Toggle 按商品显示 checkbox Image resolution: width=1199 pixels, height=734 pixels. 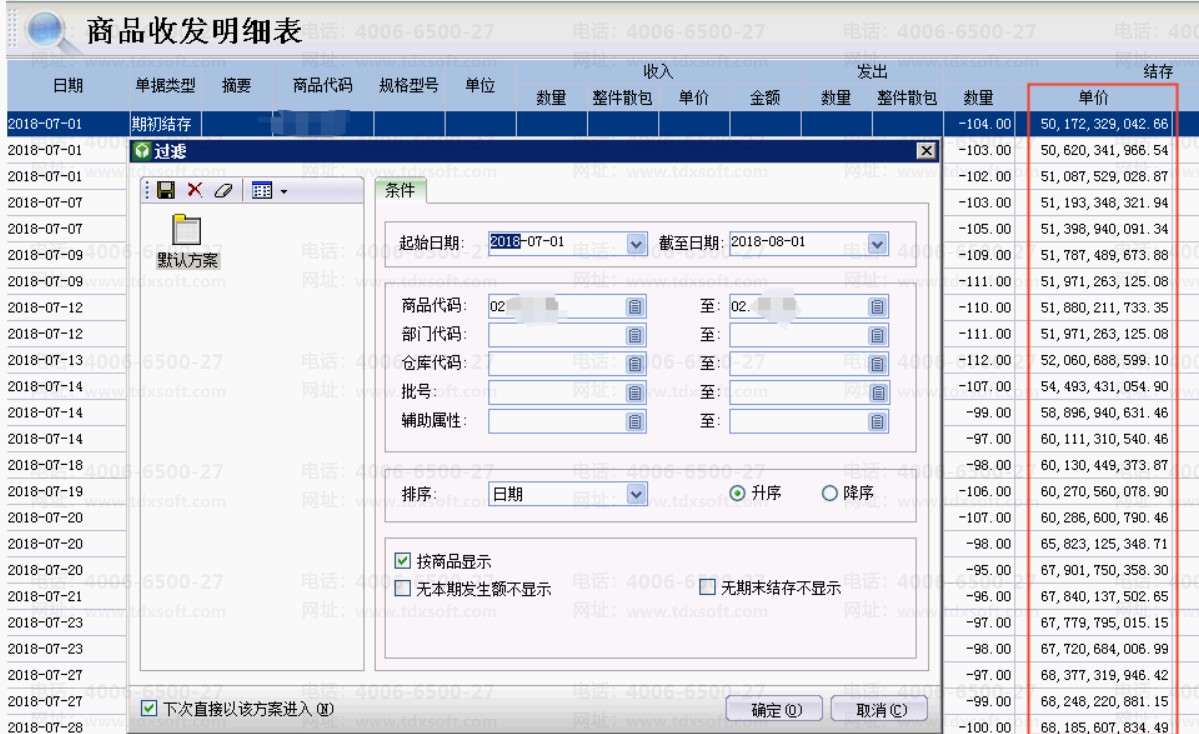pyautogui.click(x=402, y=560)
